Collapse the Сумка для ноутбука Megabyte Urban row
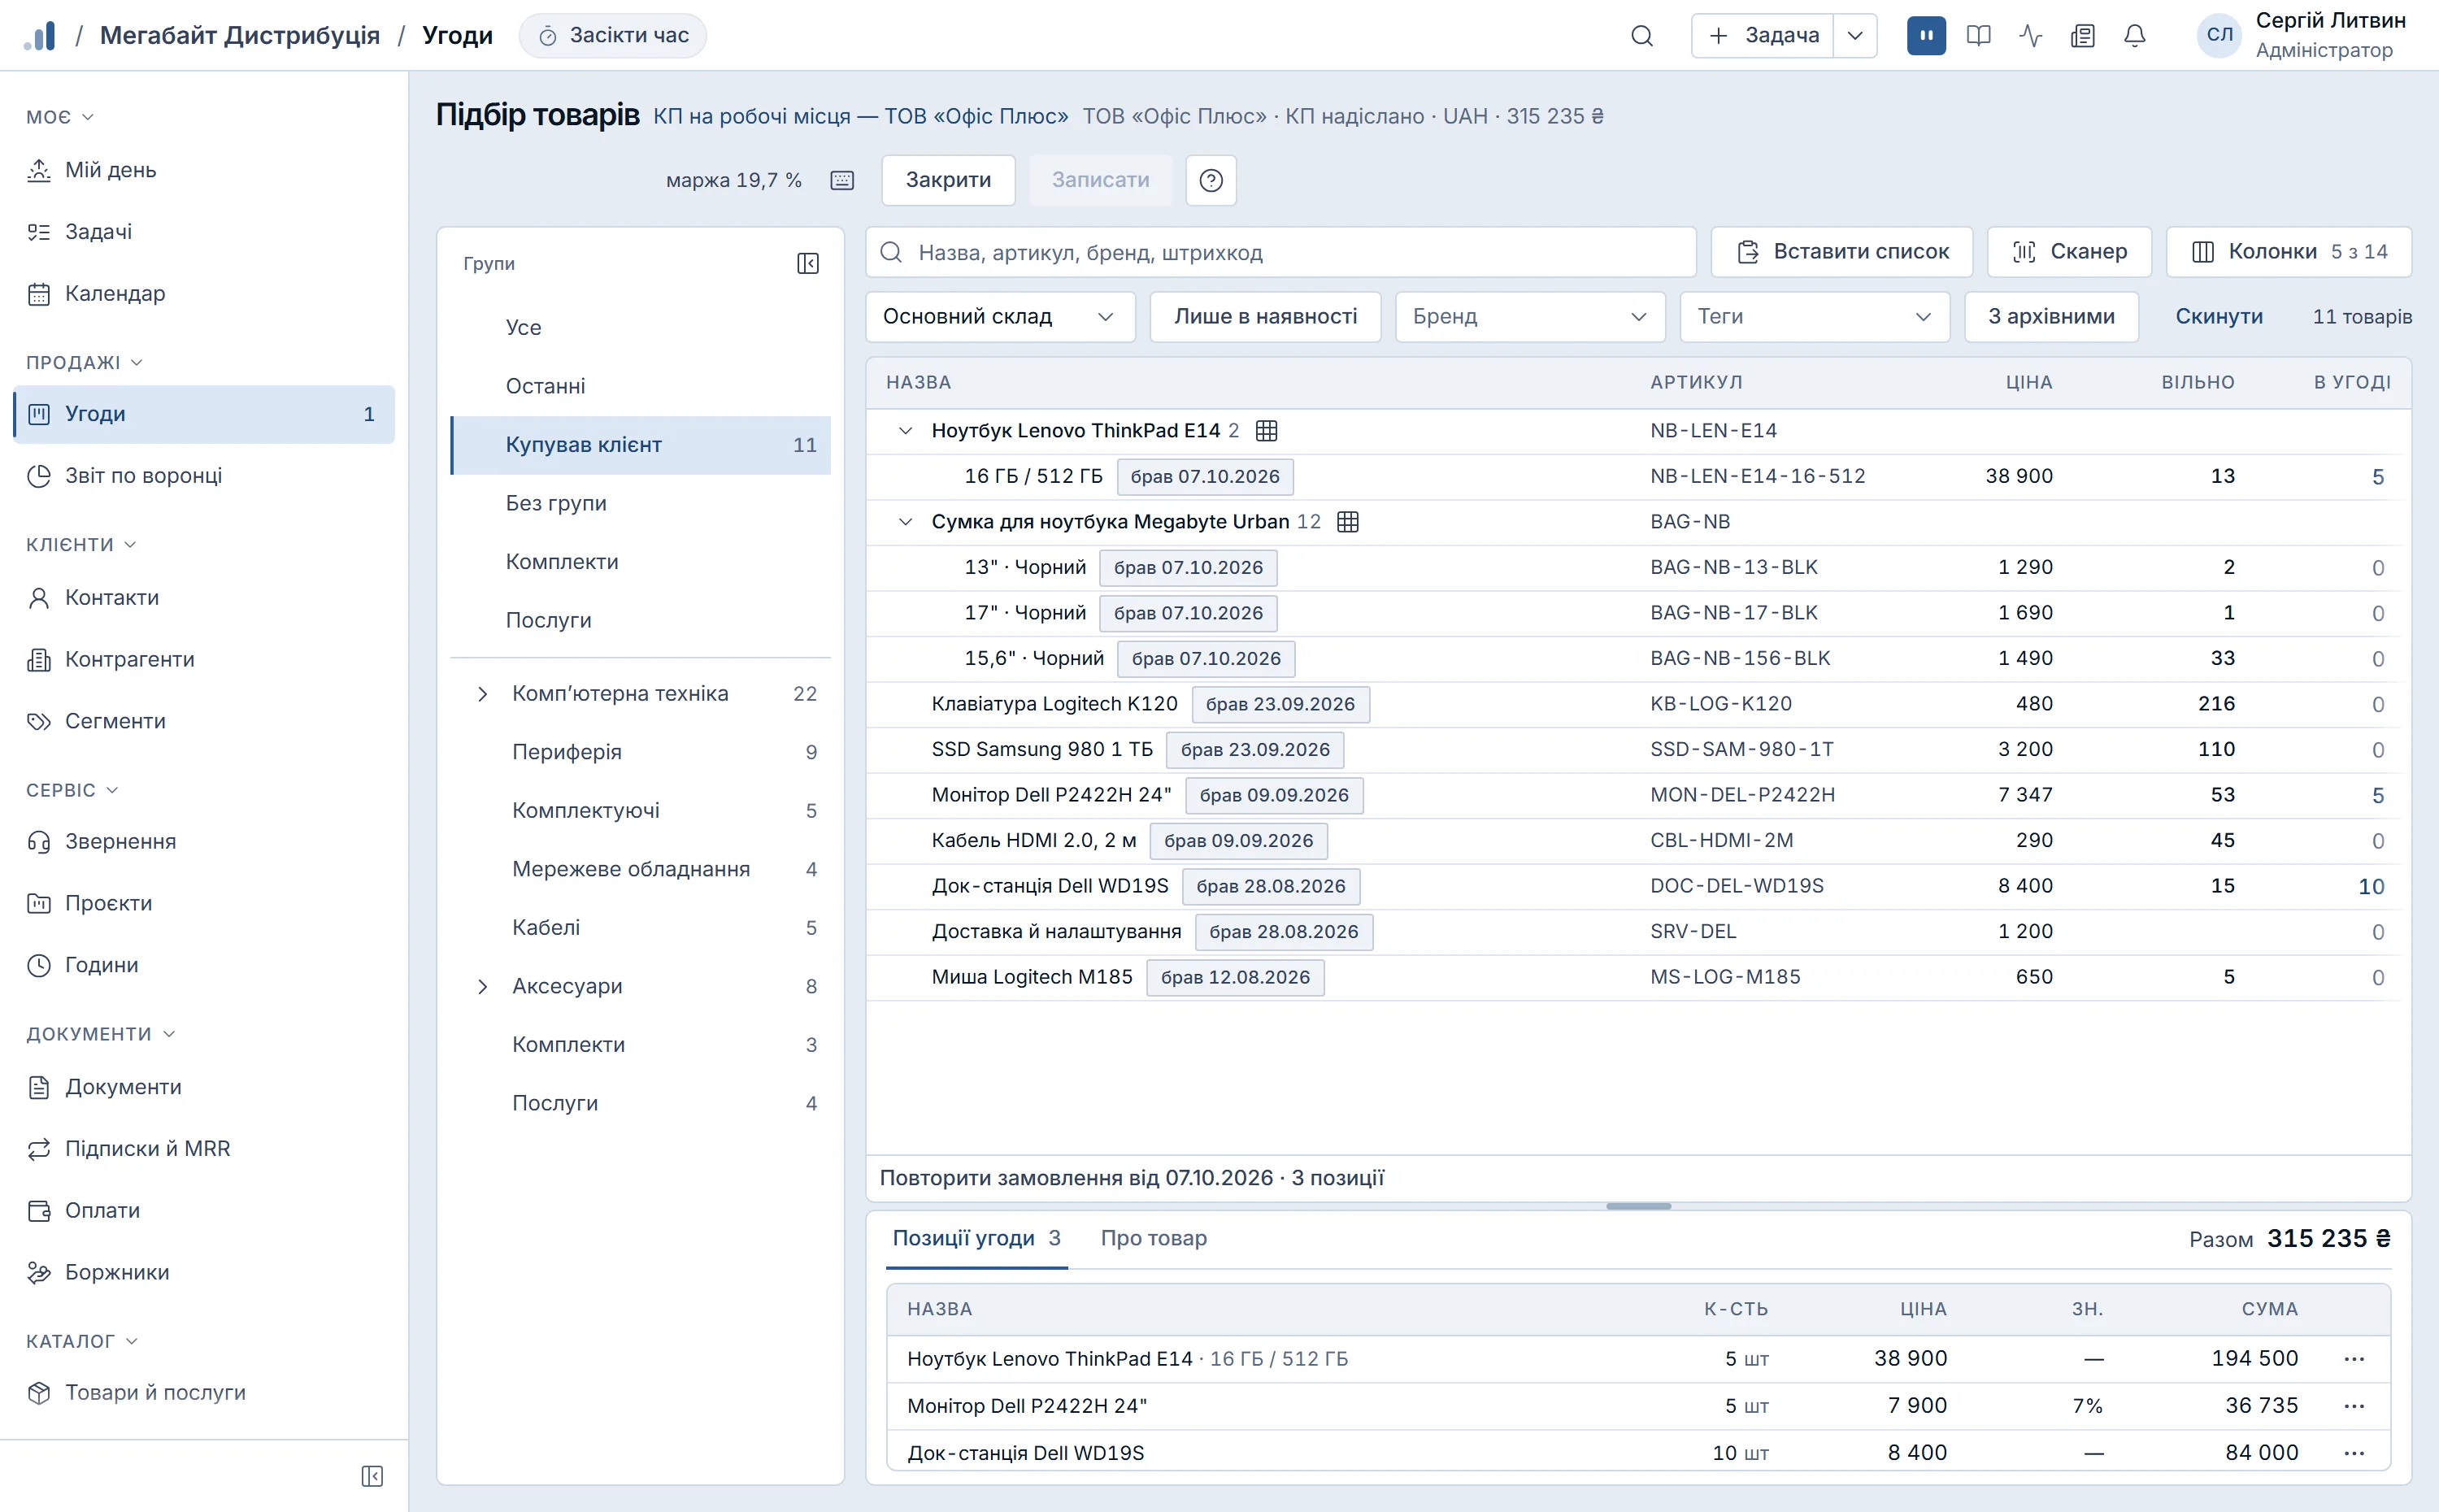The image size is (2439, 1512). pos(905,522)
